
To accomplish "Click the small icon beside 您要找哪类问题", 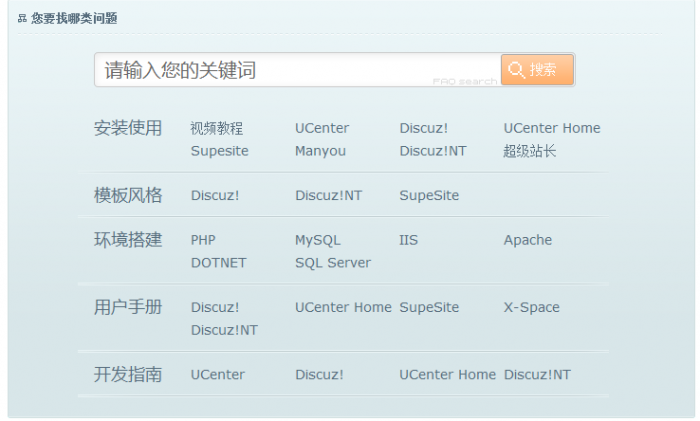I will (22, 18).
